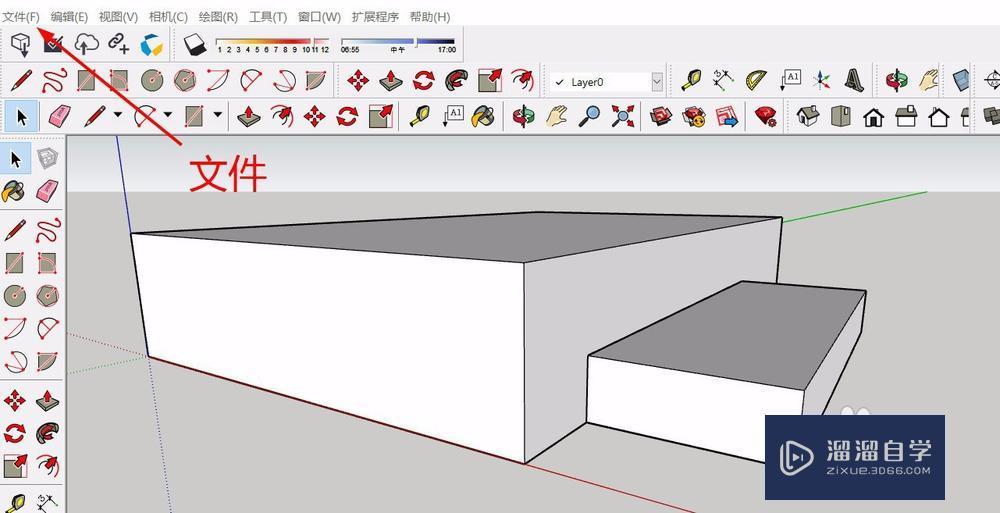Image resolution: width=1000 pixels, height=513 pixels.
Task: Open the 编辑(E) menu
Action: pyautogui.click(x=69, y=17)
